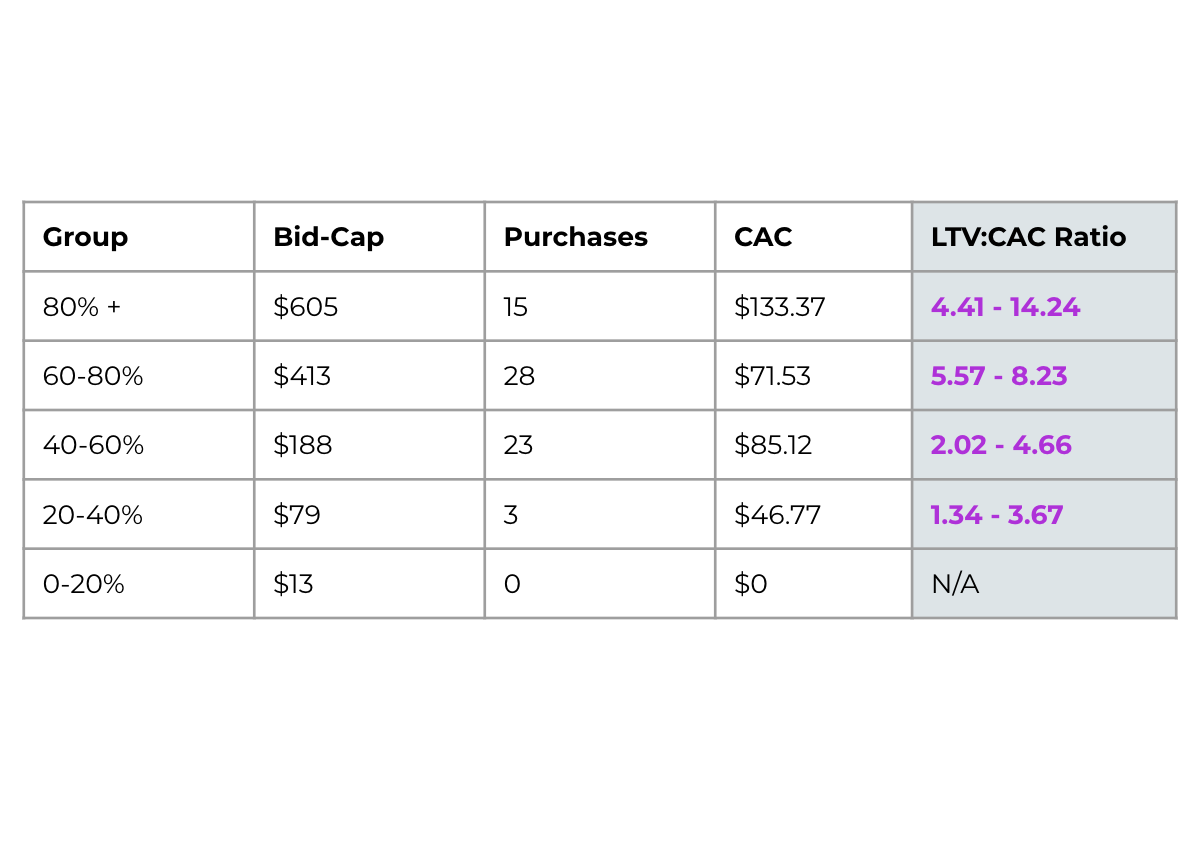Screen dimensions: 1202x856
Task: Click the LTV:CAC Ratio header cell
Action: coord(1044,237)
